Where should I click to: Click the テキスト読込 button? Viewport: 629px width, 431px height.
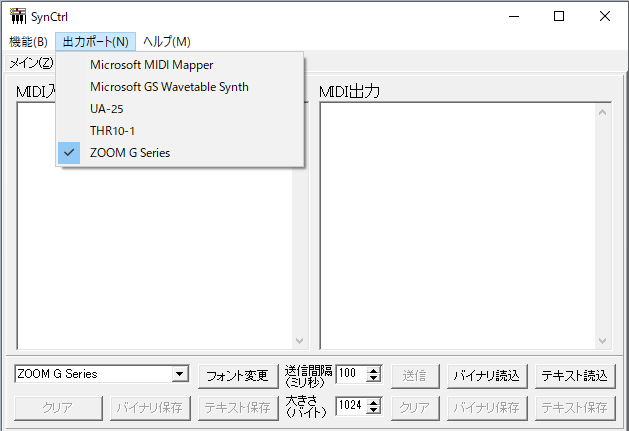[x=575, y=376]
